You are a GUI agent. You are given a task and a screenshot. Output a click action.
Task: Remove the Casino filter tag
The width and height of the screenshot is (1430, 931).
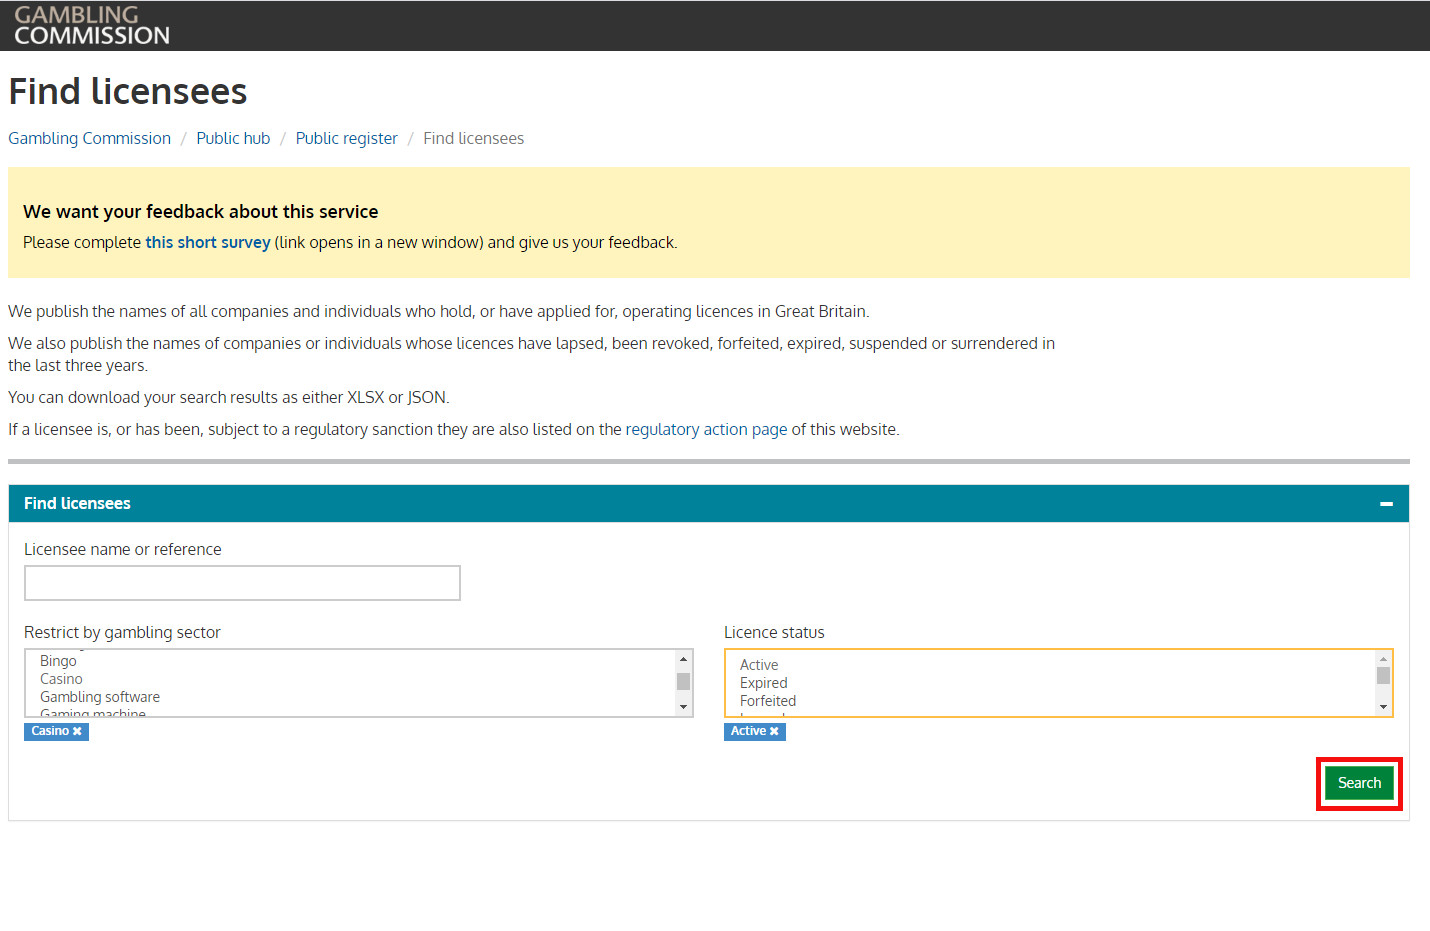click(x=77, y=732)
